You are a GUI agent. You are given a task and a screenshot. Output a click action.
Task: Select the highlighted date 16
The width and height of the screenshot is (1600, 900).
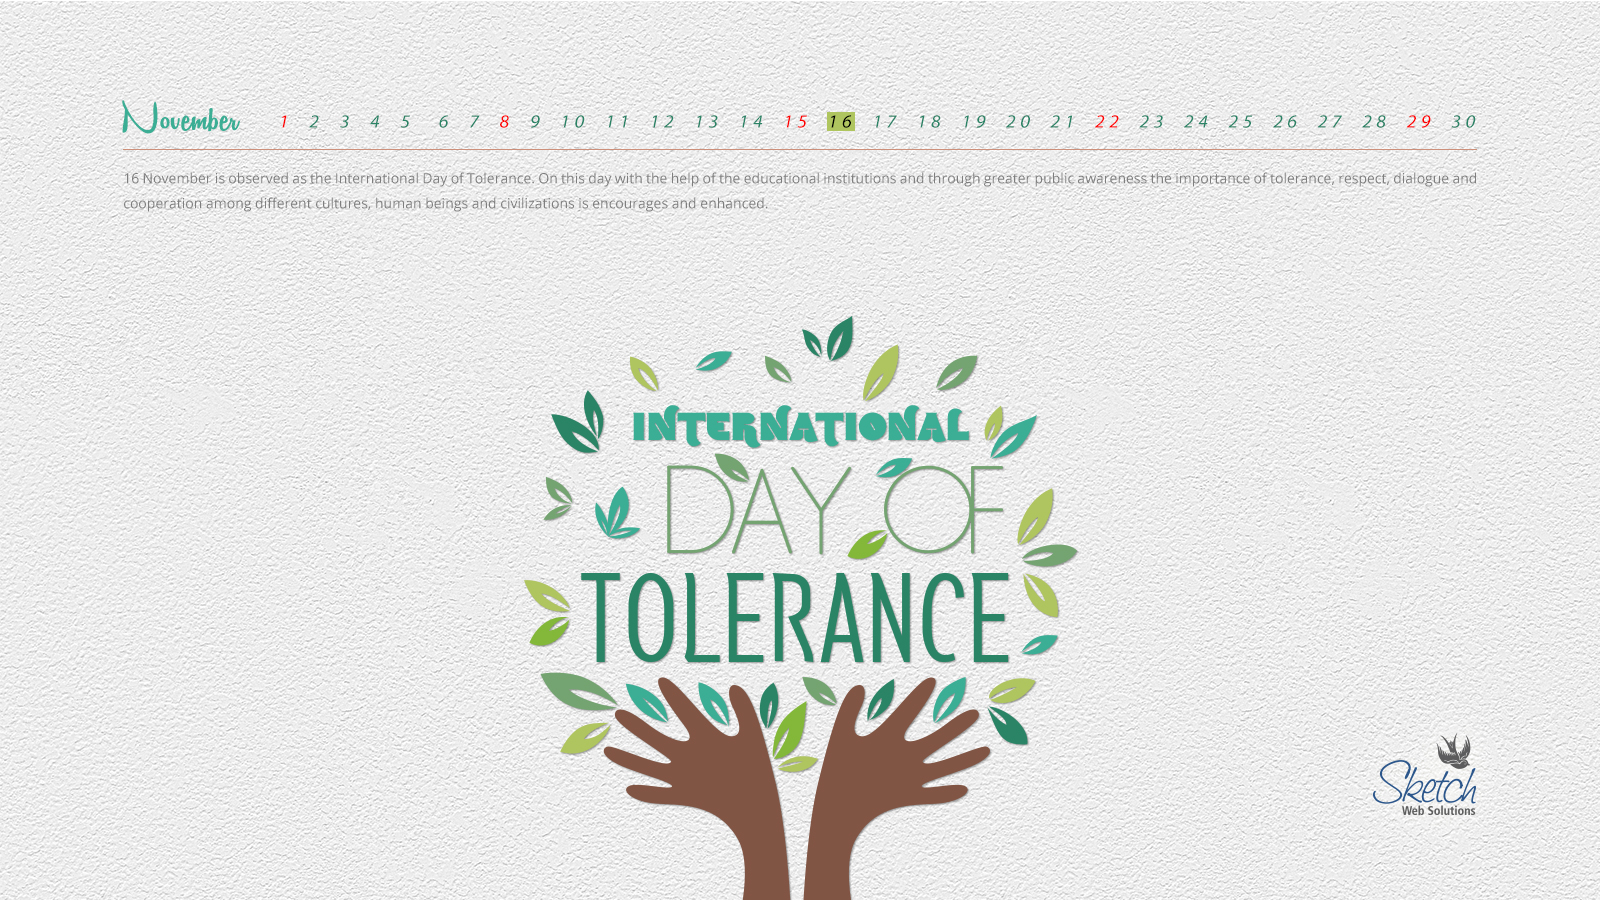tap(841, 122)
